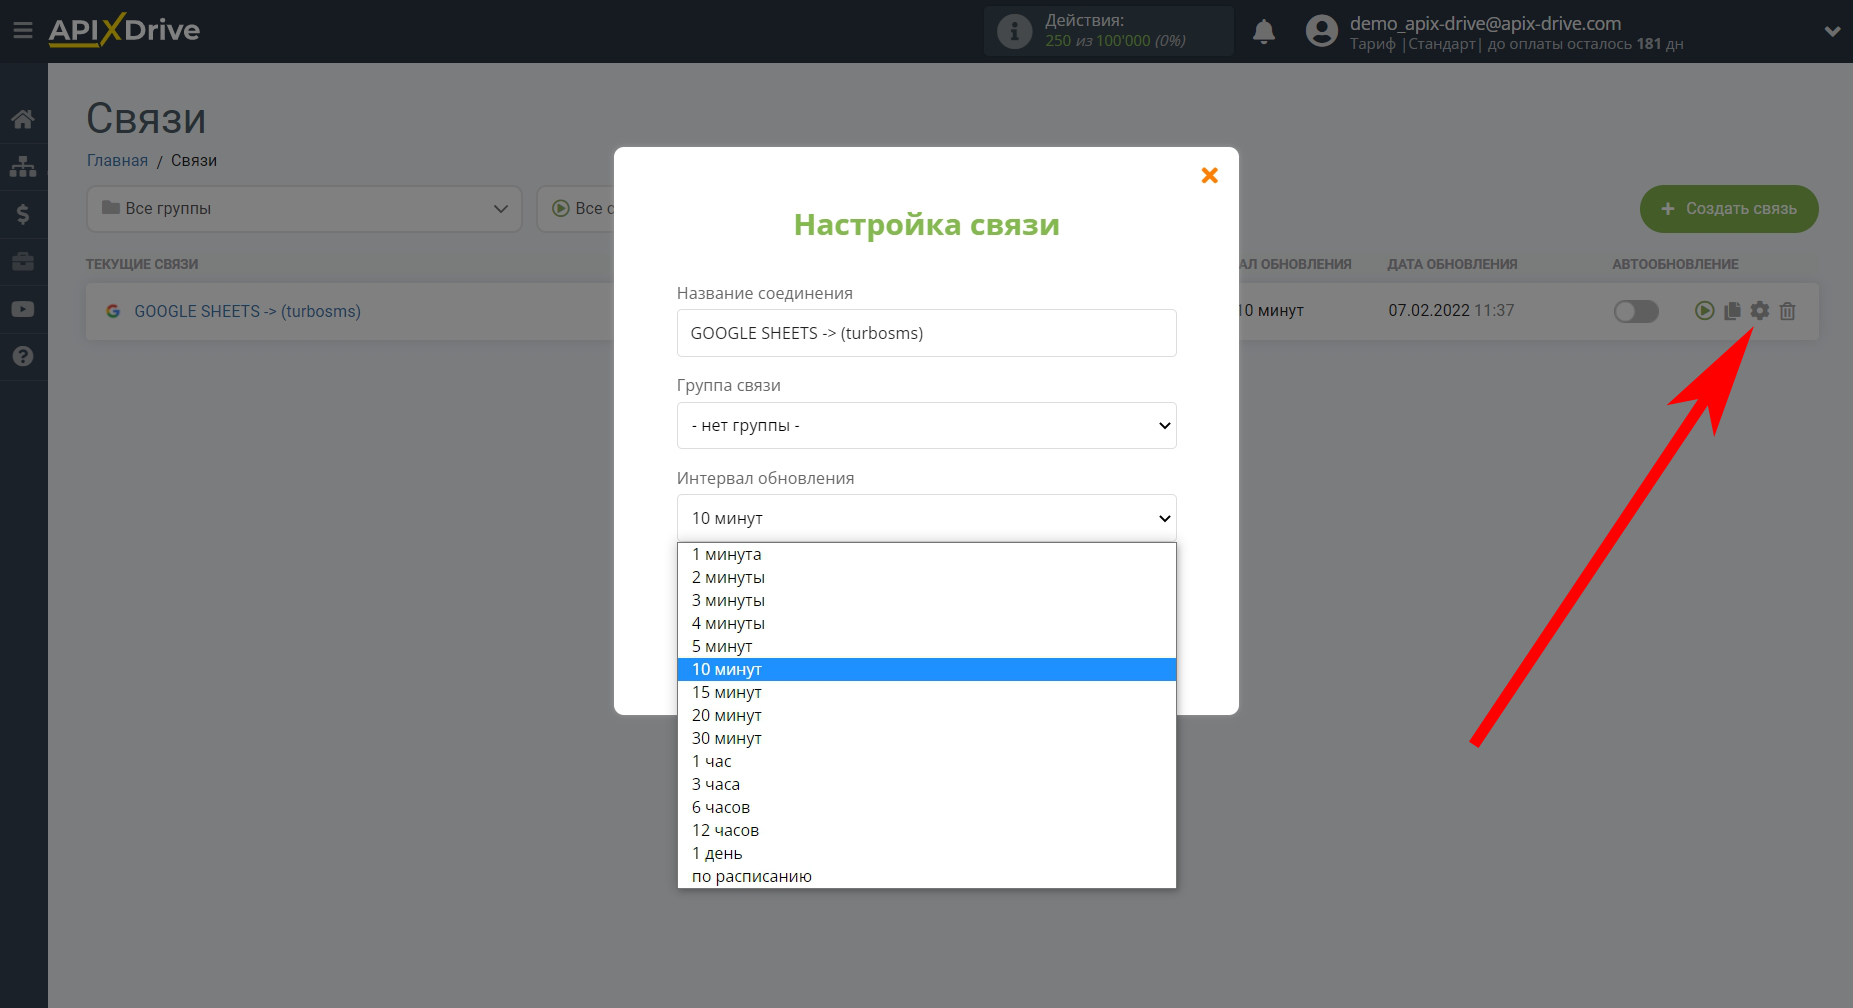Select '12 часов' interval option
This screenshot has height=1008, width=1853.
click(926, 830)
